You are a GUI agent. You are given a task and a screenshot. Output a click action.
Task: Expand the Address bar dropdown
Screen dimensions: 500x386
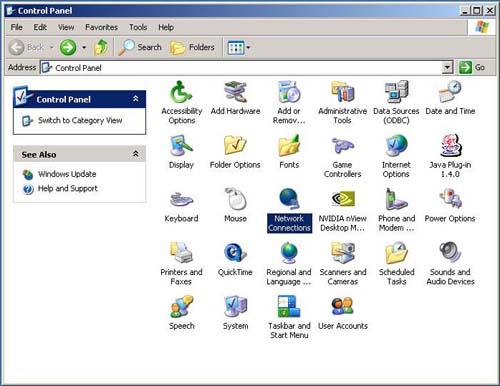point(448,68)
